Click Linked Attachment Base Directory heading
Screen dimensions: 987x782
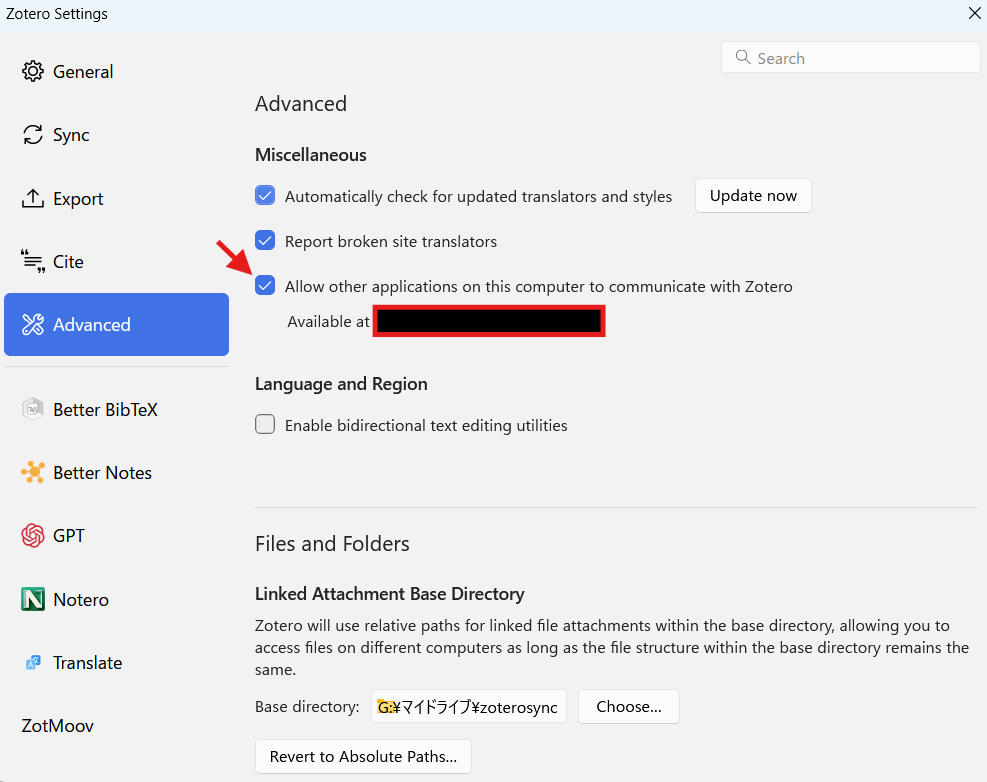tap(390, 594)
